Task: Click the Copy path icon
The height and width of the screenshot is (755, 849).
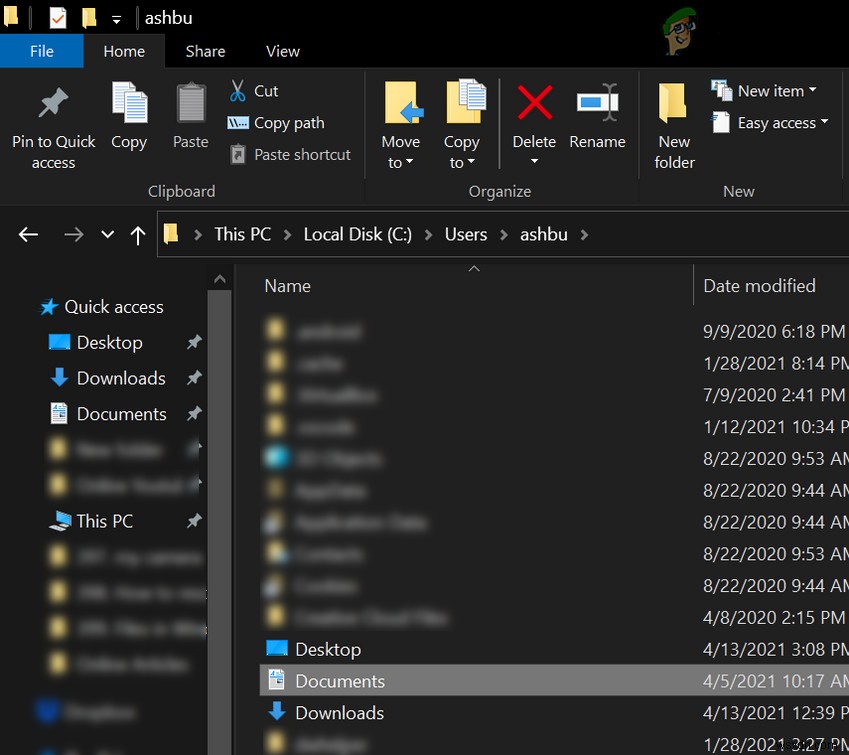Action: tap(239, 122)
